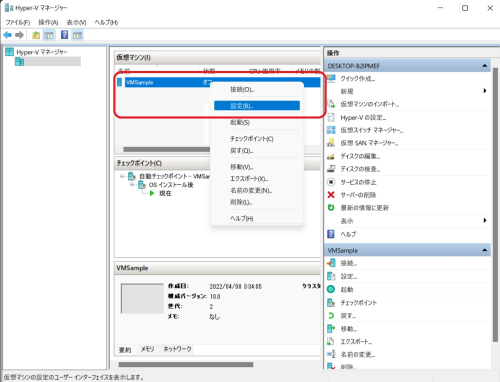
Task: Choose ヘルプ(H) in the context menu
Action: [257, 219]
